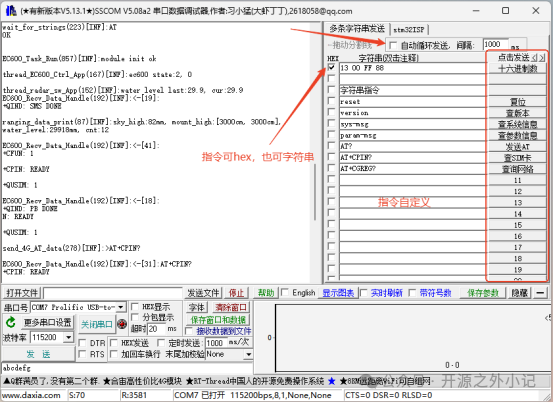This screenshot has width=554, height=403.
Task: Click the 查SIM卡 send button
Action: pyautogui.click(x=517, y=158)
